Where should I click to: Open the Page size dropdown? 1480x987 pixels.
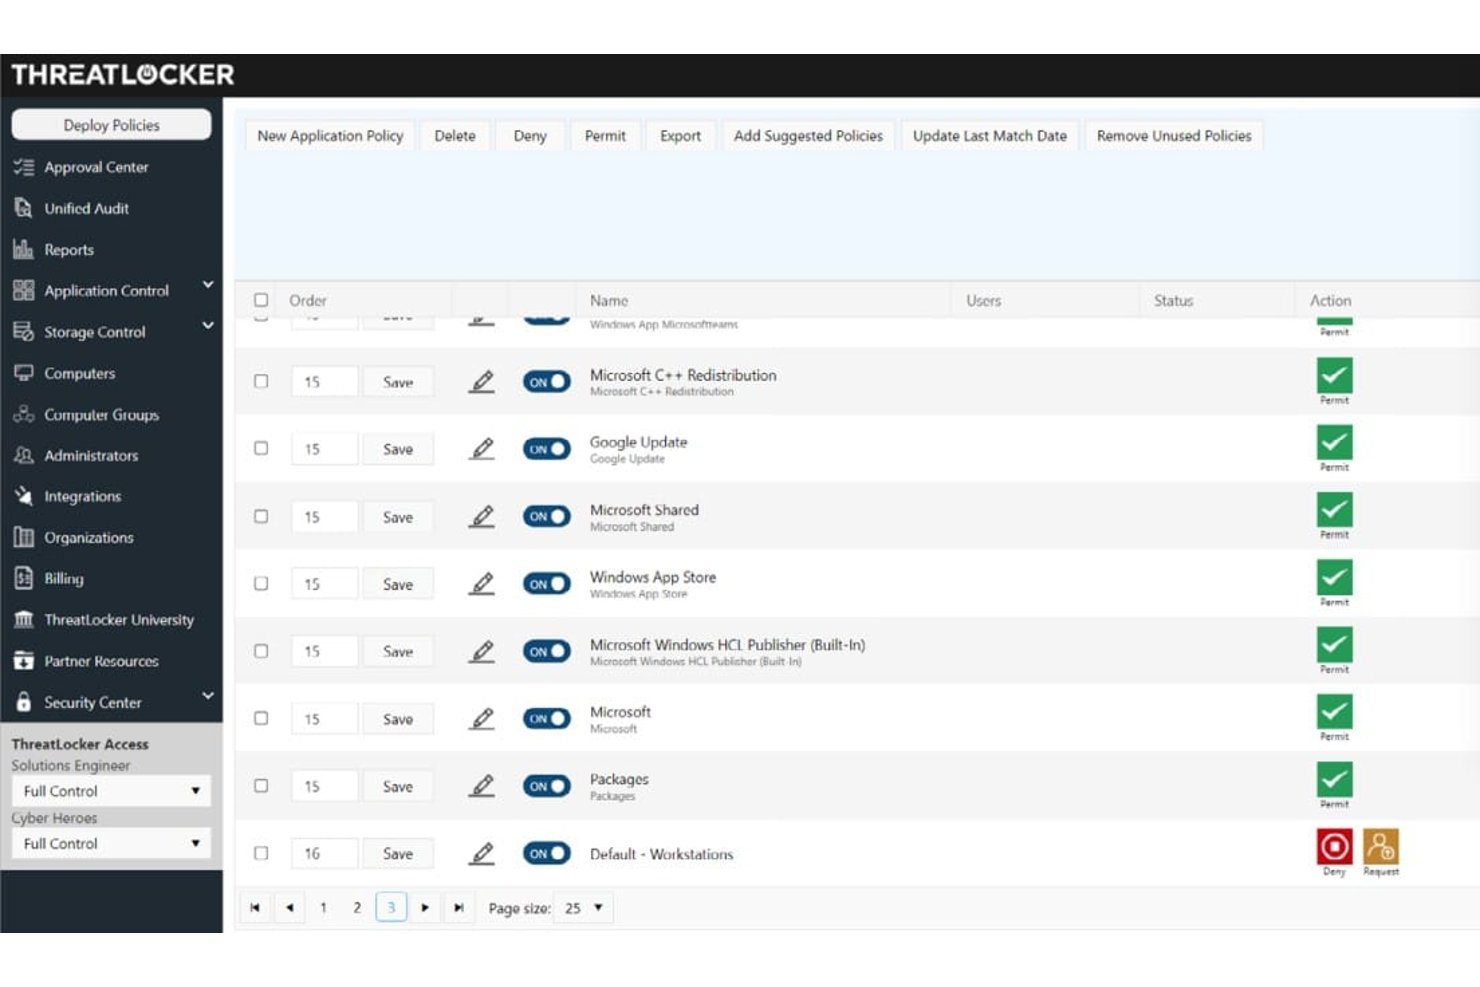click(x=584, y=908)
